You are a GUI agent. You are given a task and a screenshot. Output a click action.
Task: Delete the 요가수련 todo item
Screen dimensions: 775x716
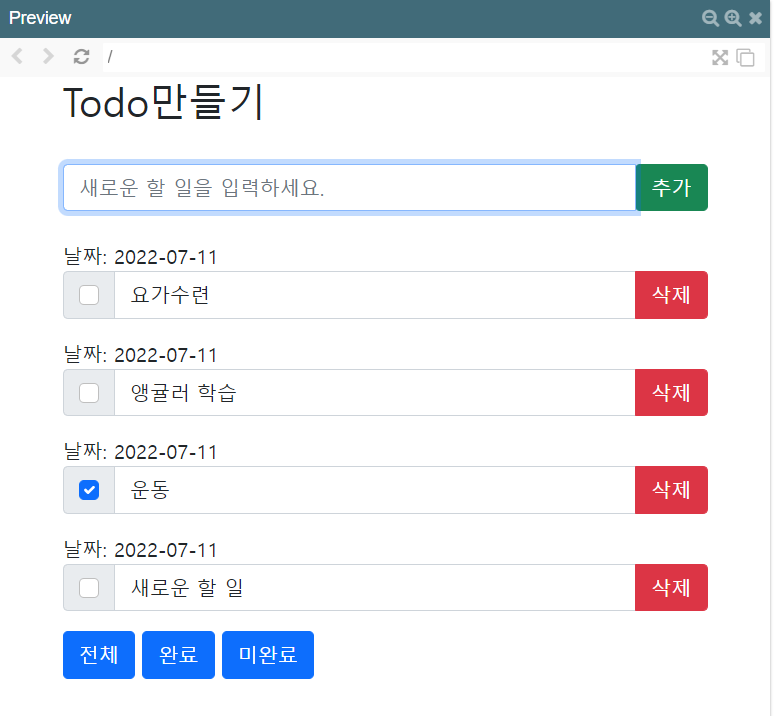pos(671,295)
